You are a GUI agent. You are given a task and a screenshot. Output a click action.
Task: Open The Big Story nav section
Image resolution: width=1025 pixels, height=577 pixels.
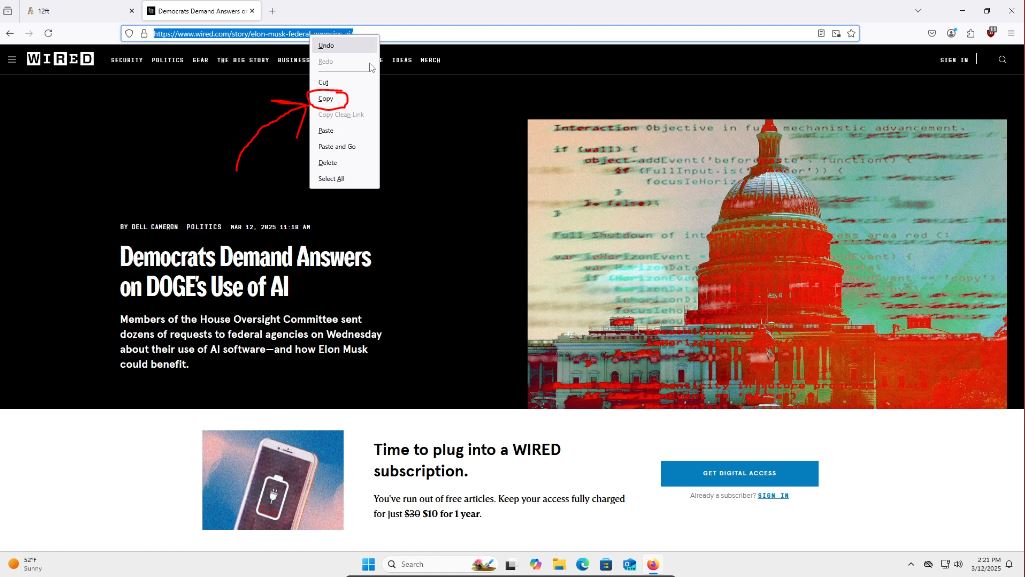coord(243,60)
